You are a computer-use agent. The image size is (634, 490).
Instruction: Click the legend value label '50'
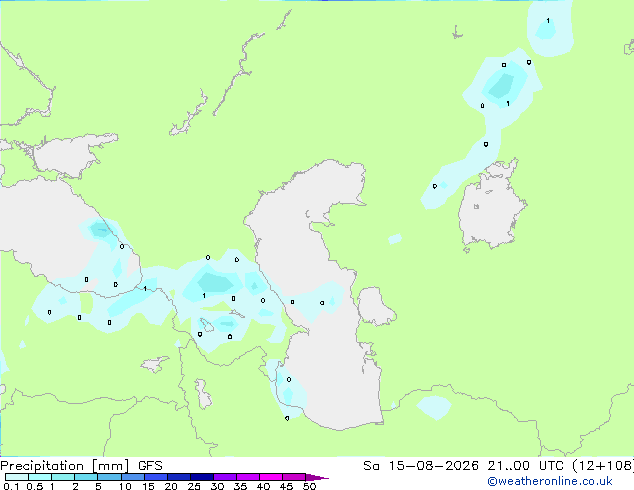pos(310,486)
